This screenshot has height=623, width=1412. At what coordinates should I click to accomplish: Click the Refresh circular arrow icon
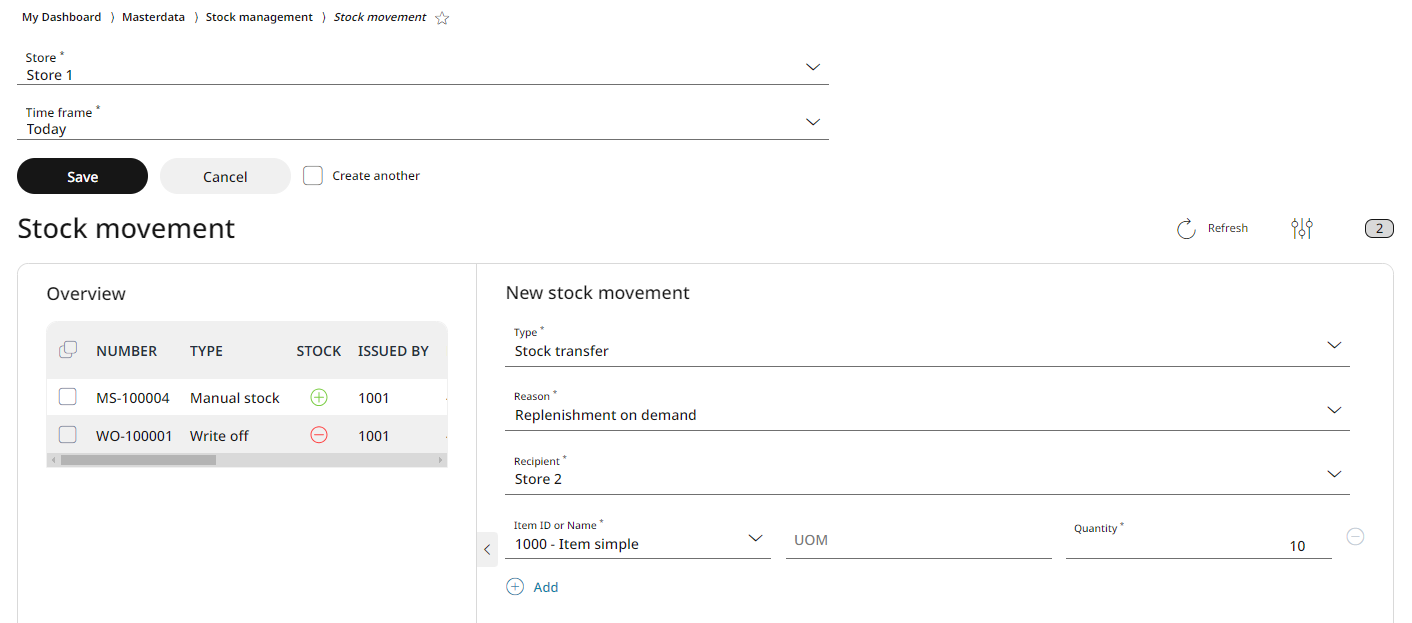[1186, 229]
